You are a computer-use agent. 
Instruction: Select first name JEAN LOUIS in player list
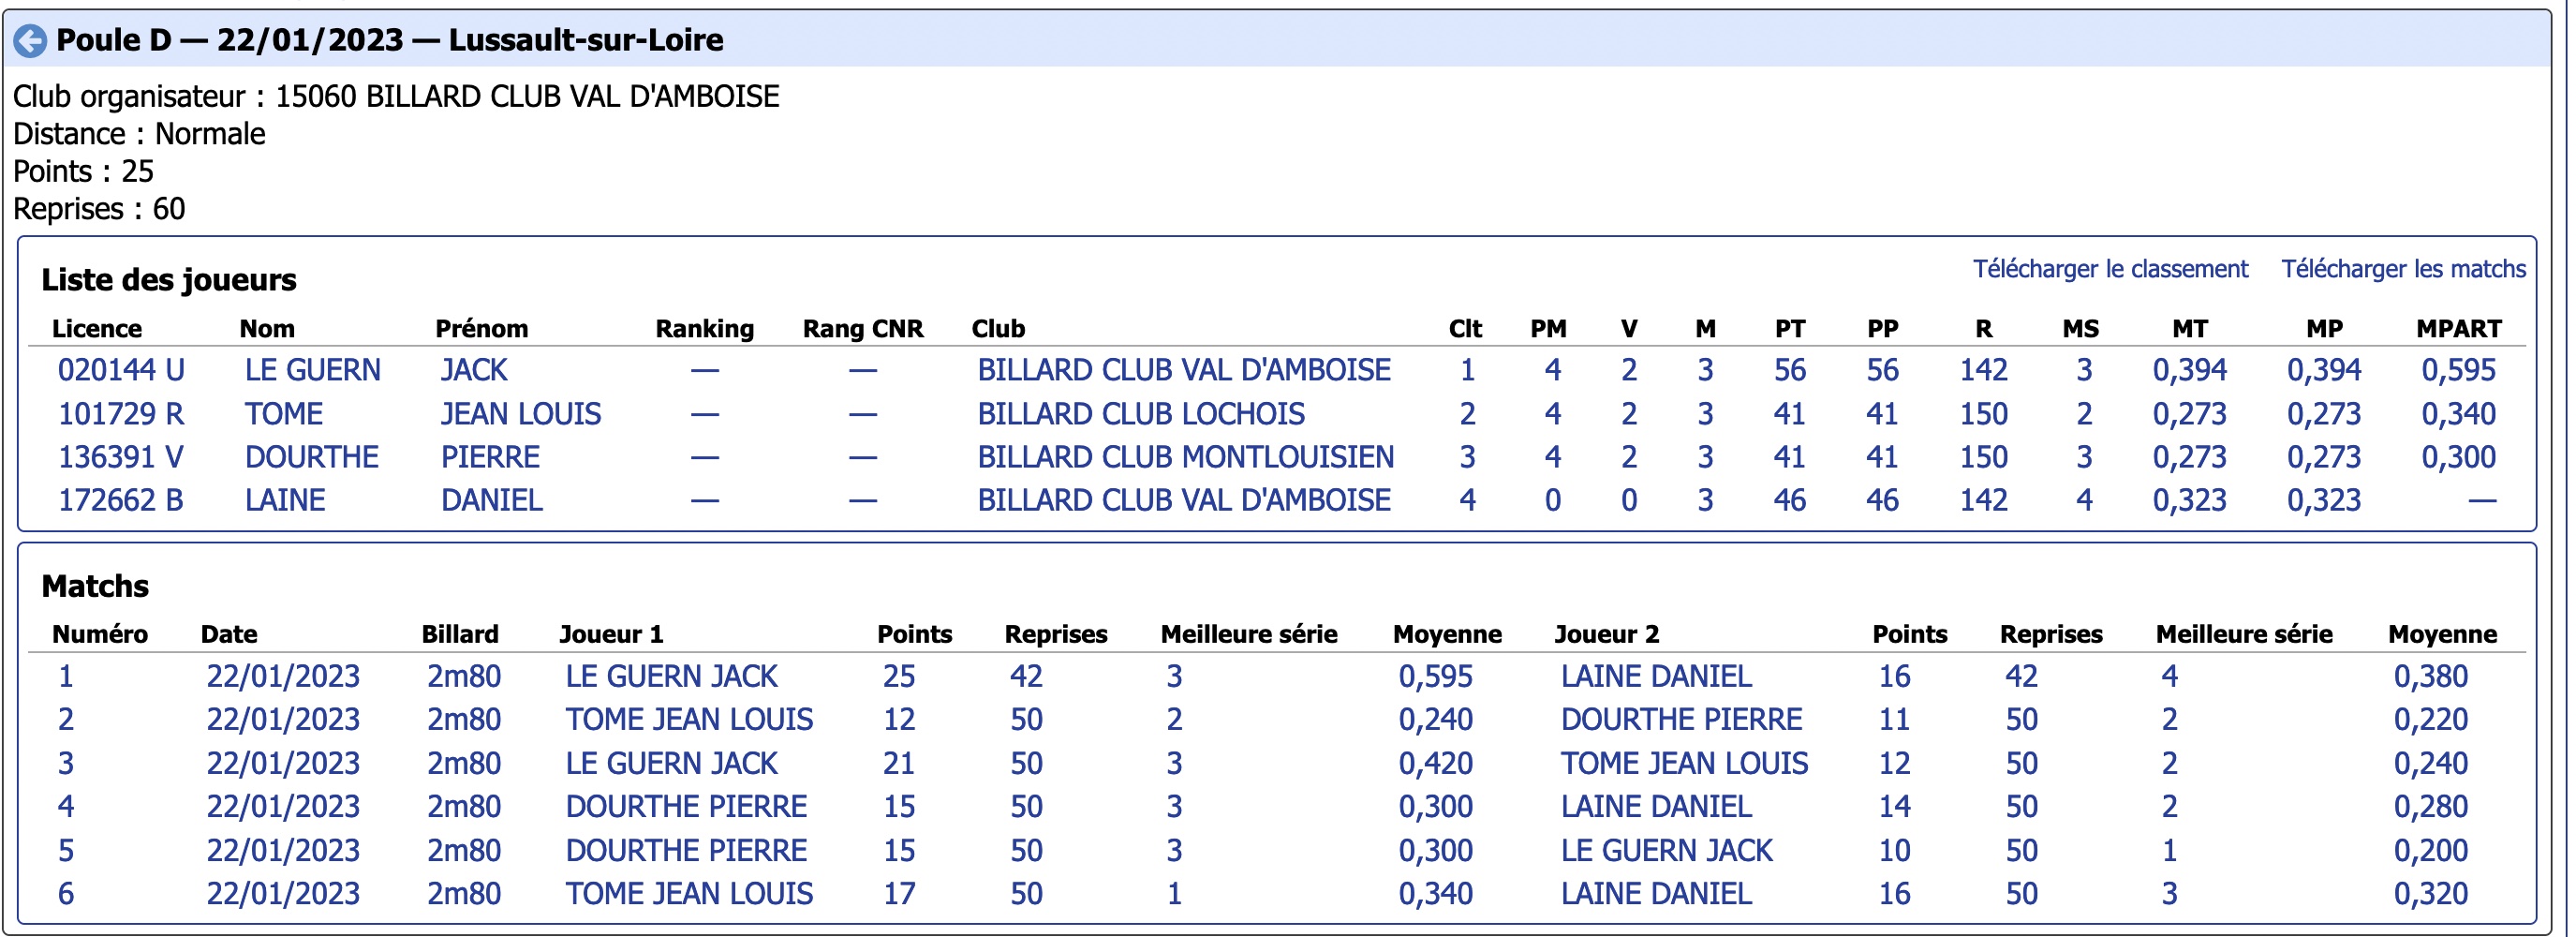tap(521, 414)
